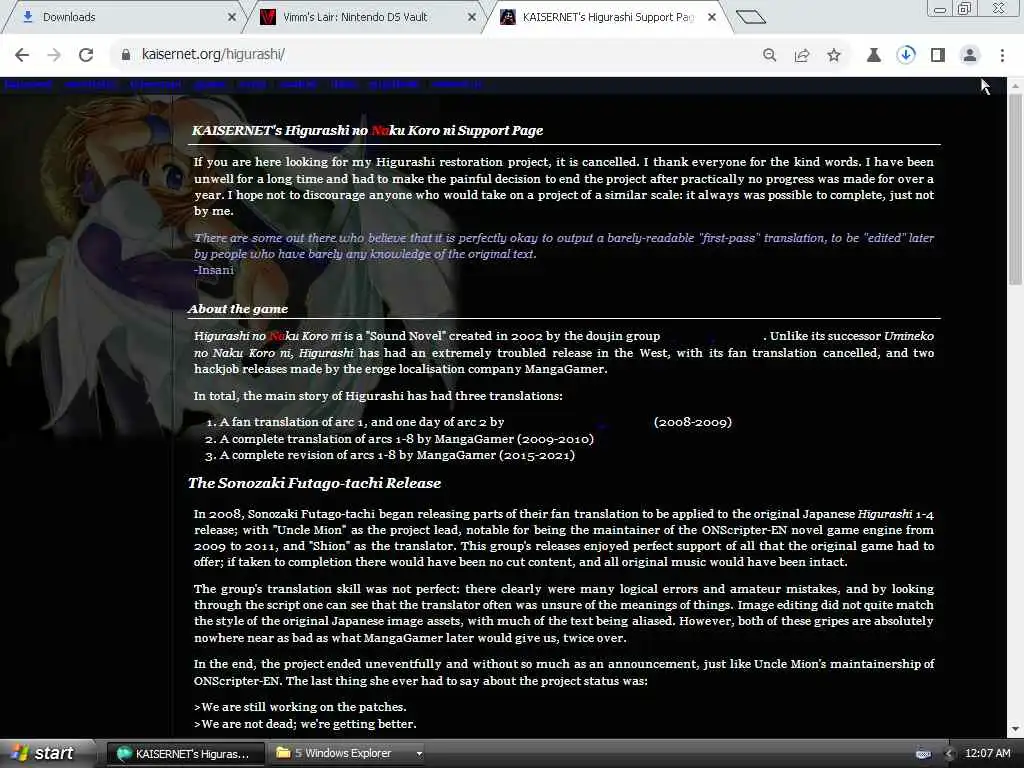
Task: Restore down the Chrome window
Action: (965, 8)
